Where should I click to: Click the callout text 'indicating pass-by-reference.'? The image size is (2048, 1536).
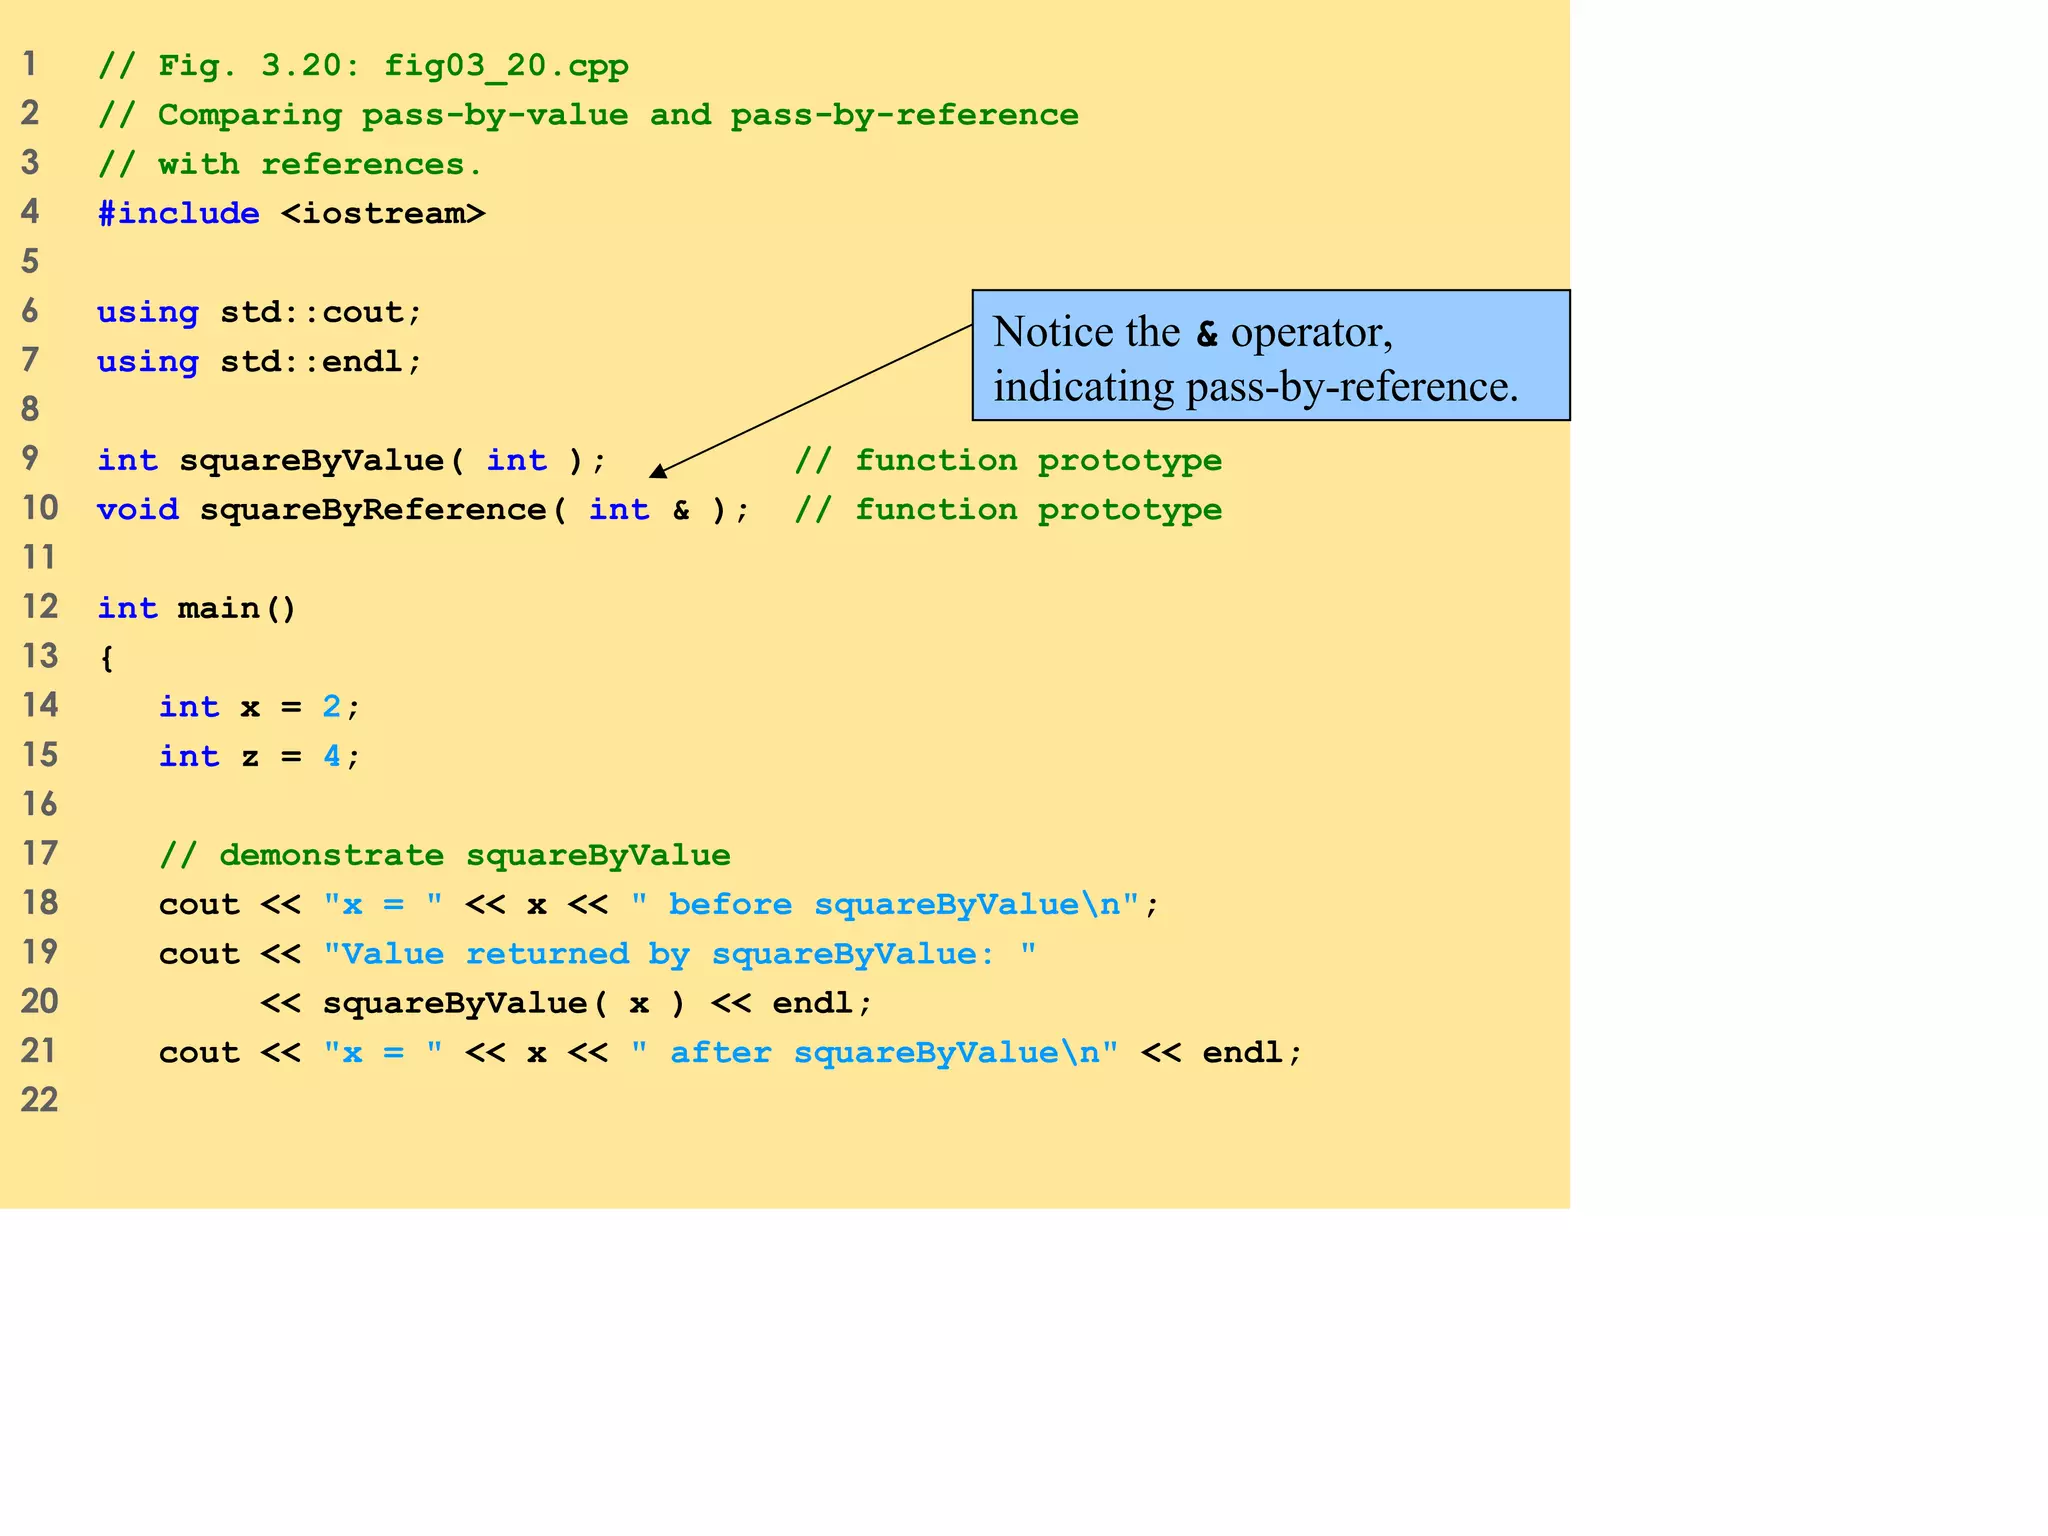pyautogui.click(x=1256, y=387)
